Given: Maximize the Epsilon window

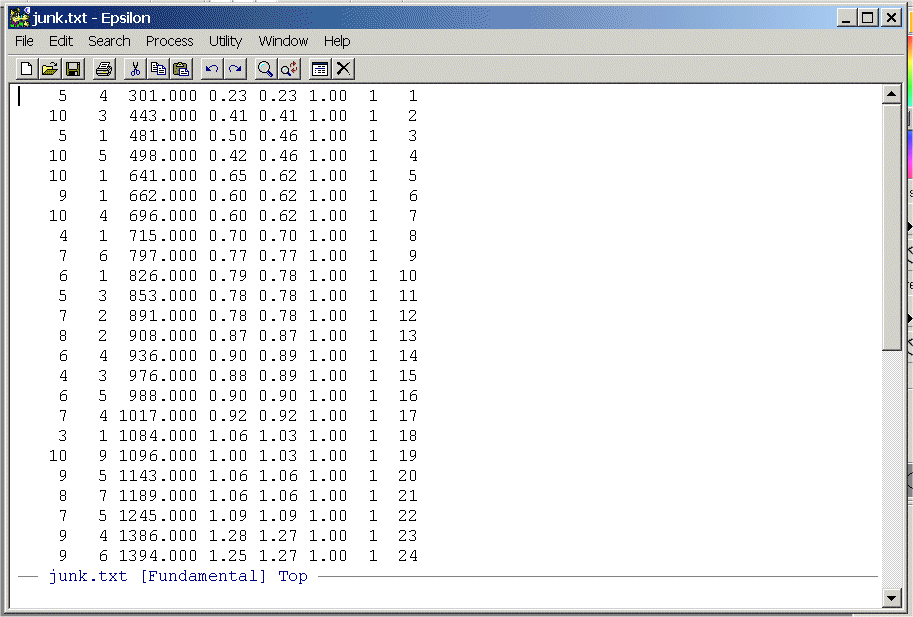Looking at the screenshot, I should pyautogui.click(x=867, y=17).
